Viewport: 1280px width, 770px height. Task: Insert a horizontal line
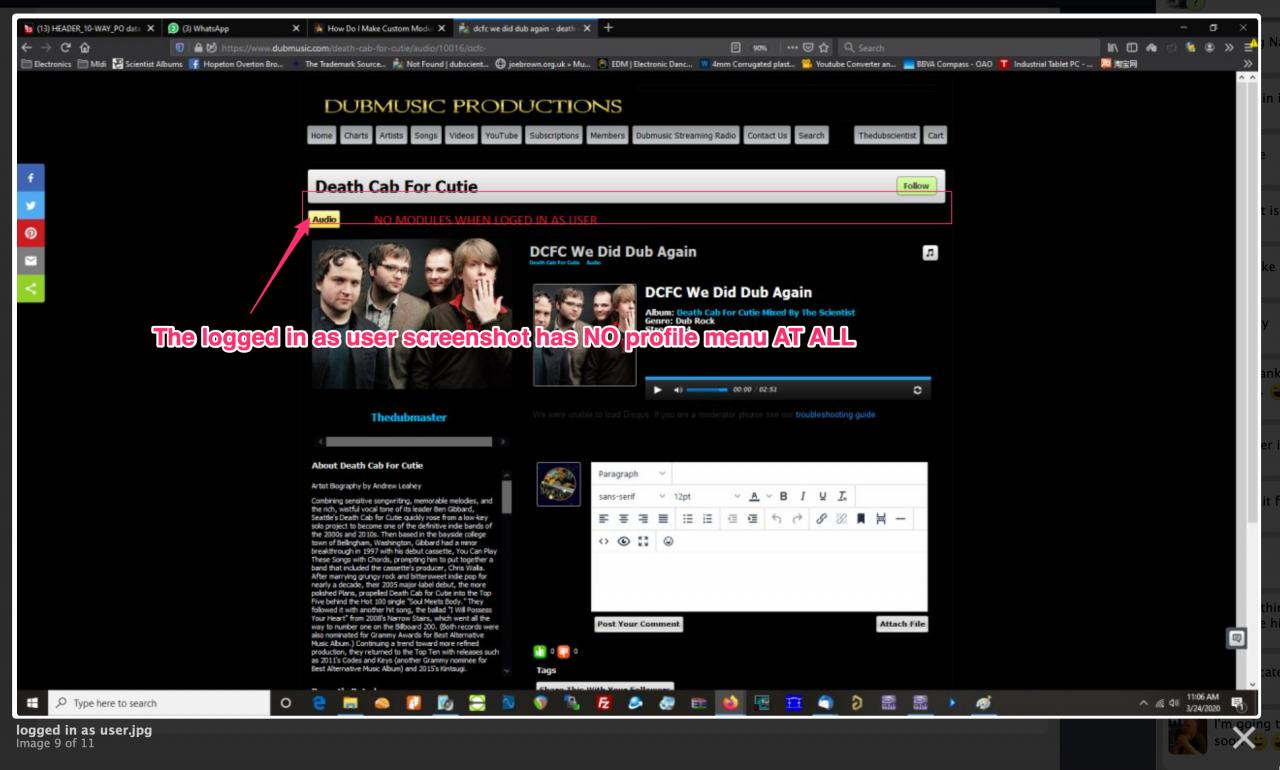pos(899,519)
